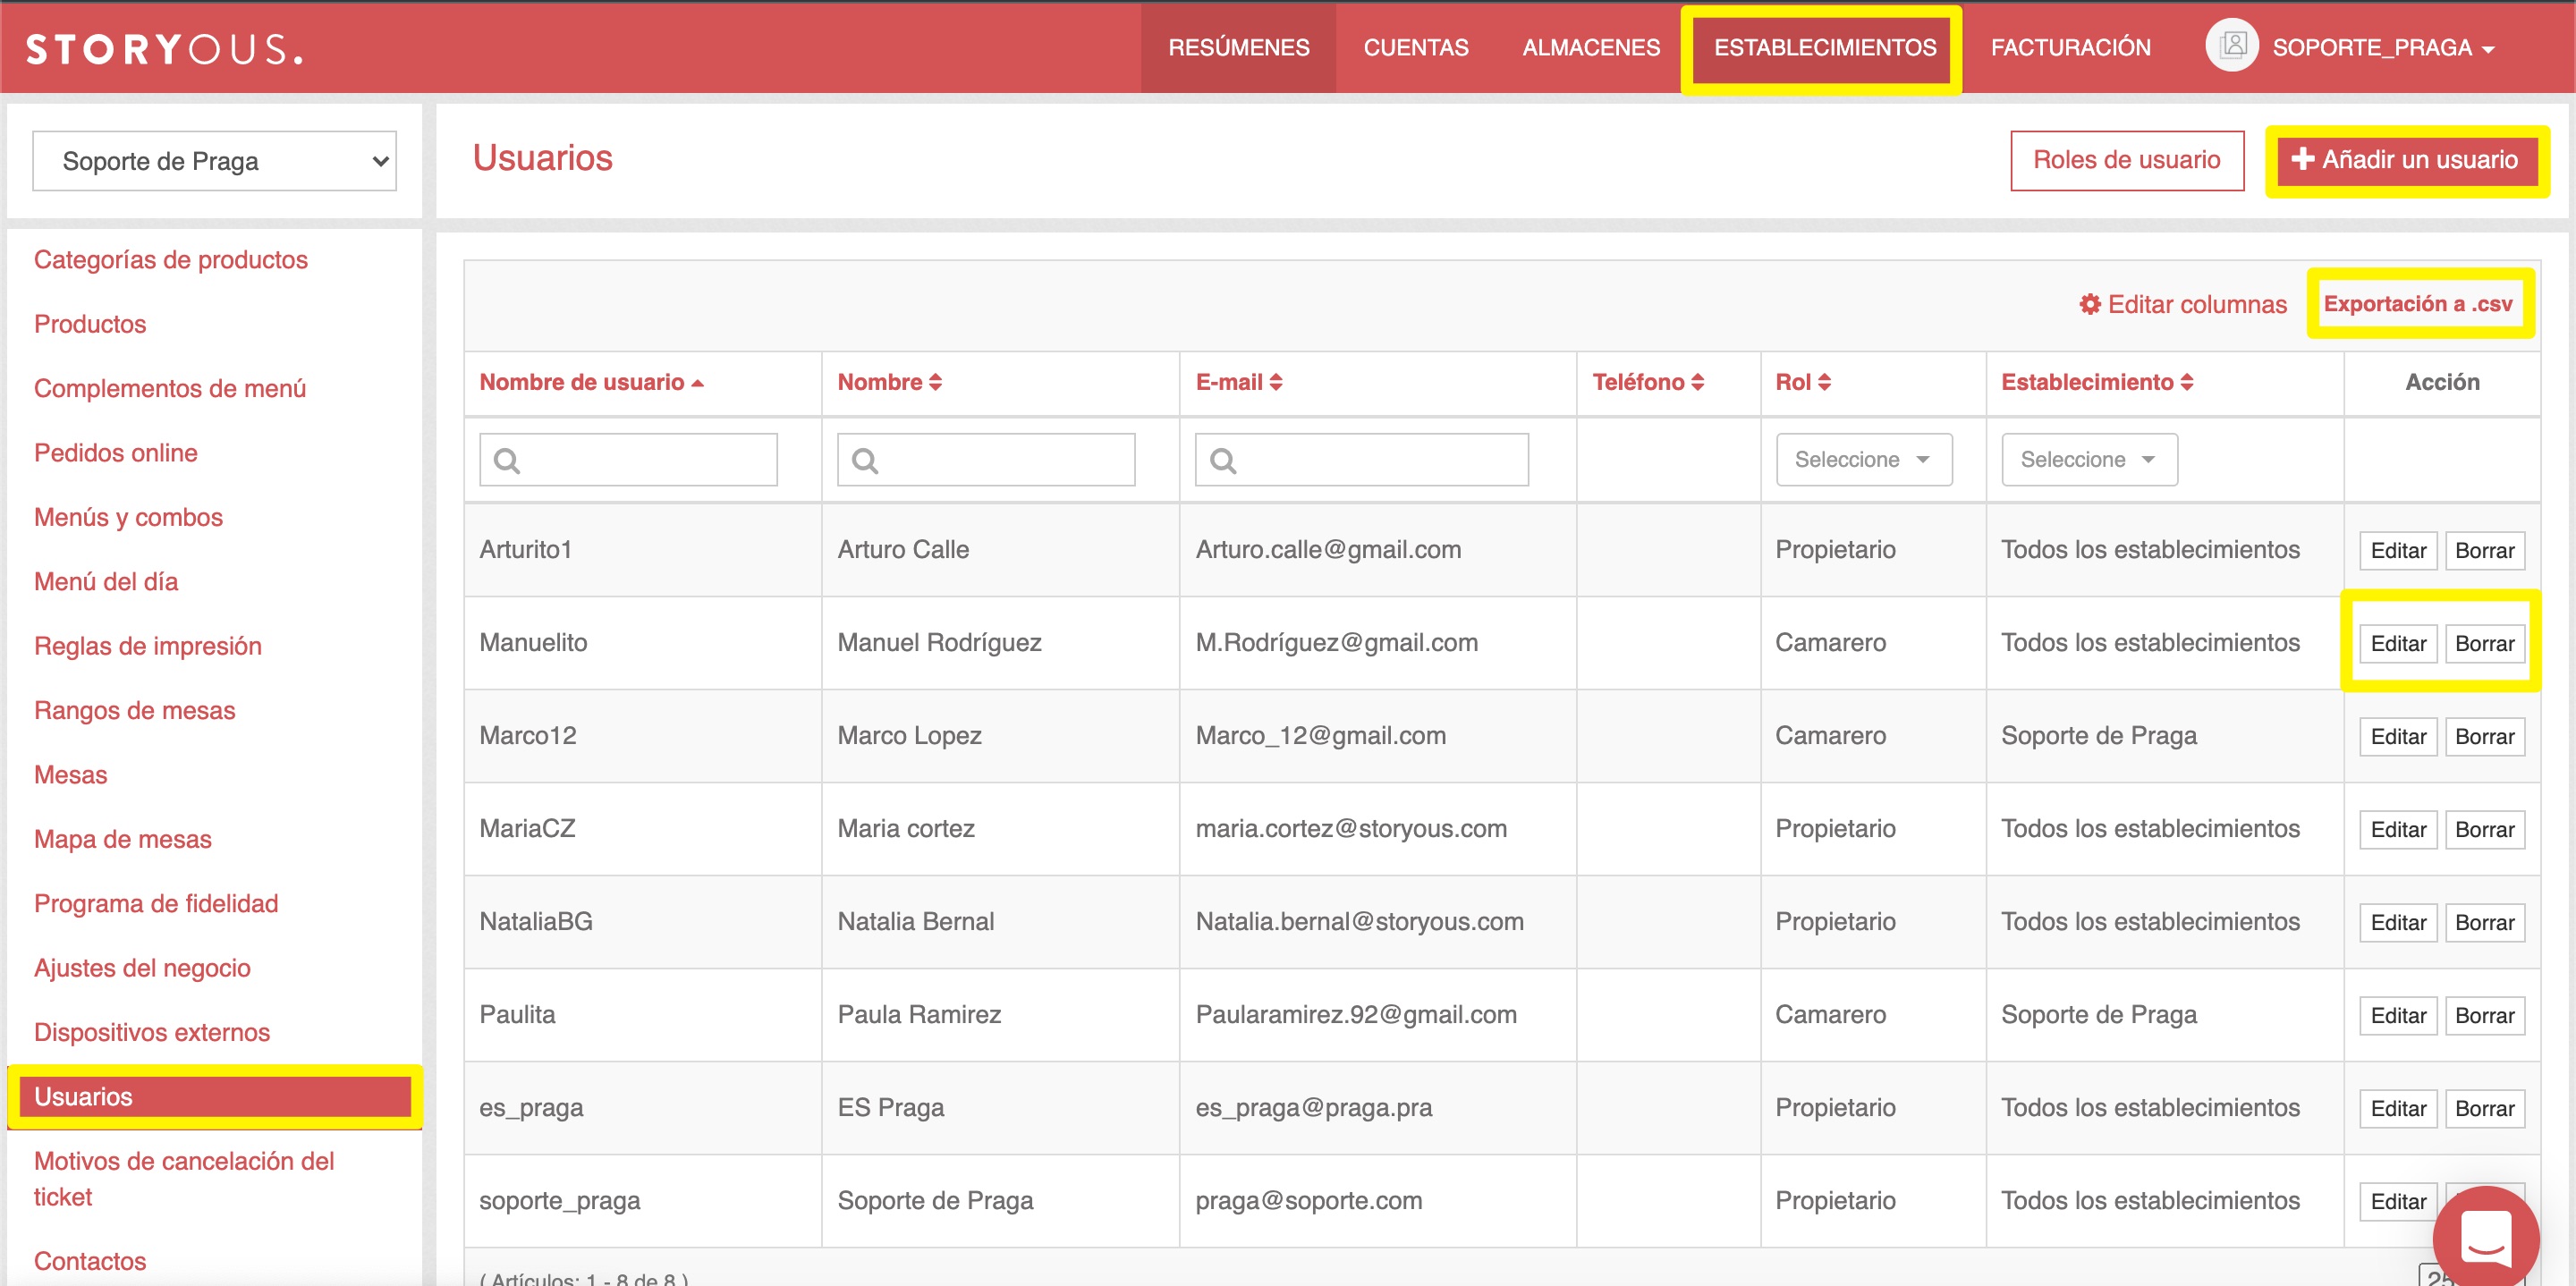This screenshot has width=2576, height=1286.
Task: Go to the Cuentas tab
Action: 1415,48
